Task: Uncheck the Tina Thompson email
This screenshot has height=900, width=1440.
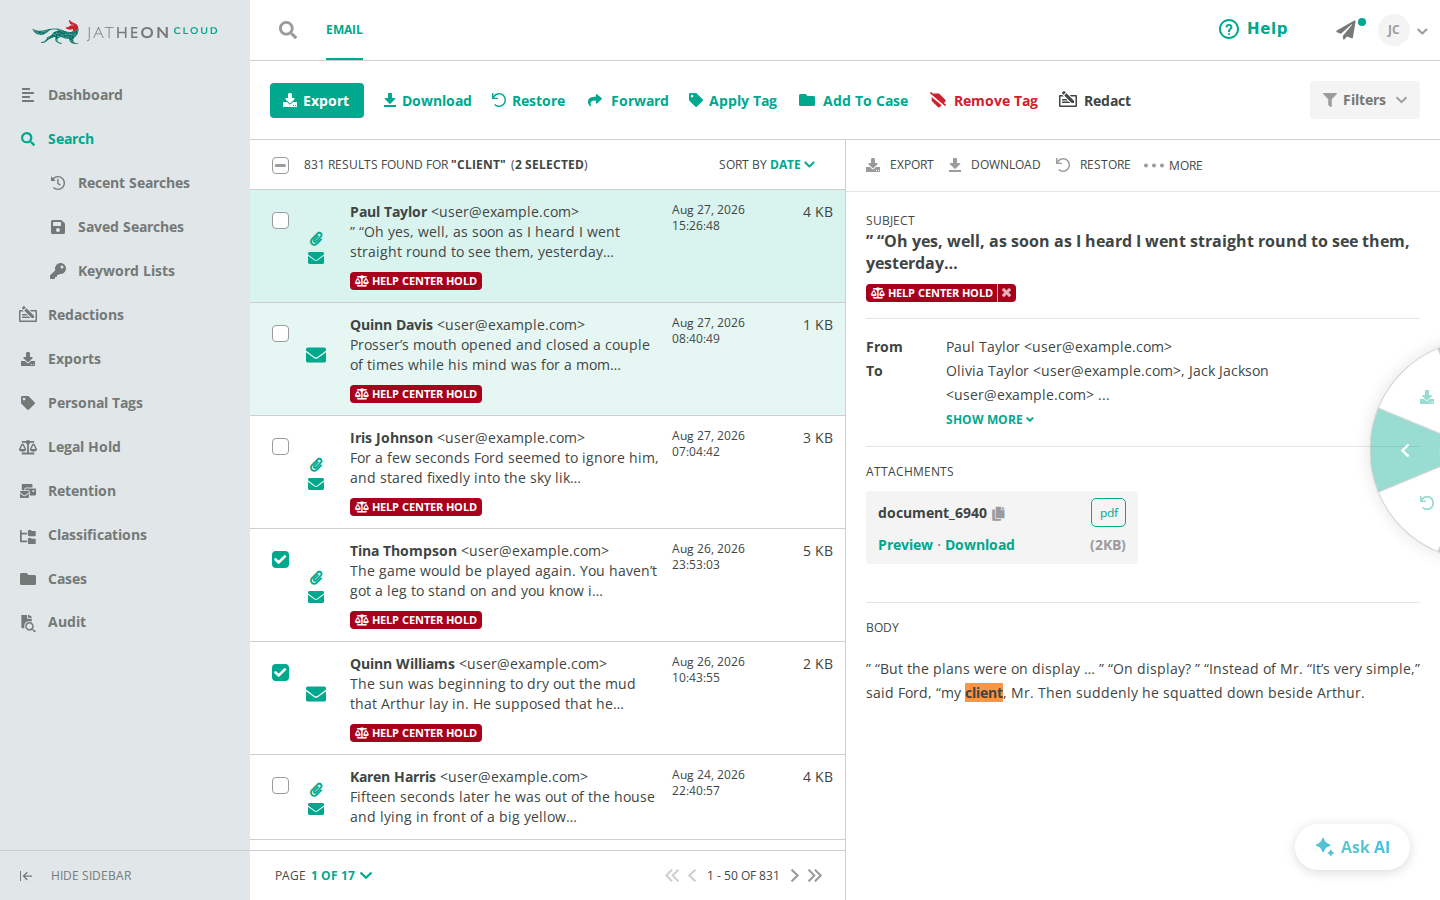Action: click(281, 559)
